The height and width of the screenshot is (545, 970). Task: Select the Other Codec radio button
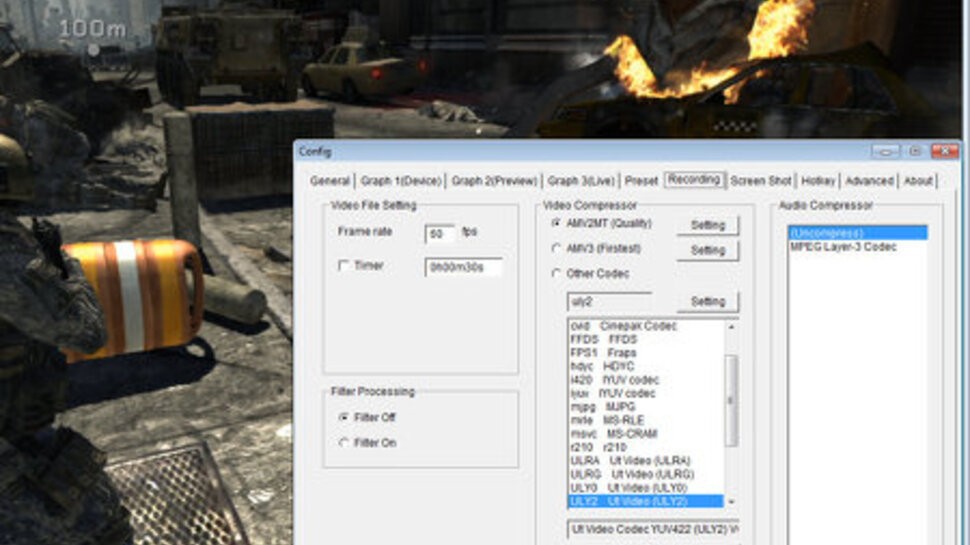point(556,273)
